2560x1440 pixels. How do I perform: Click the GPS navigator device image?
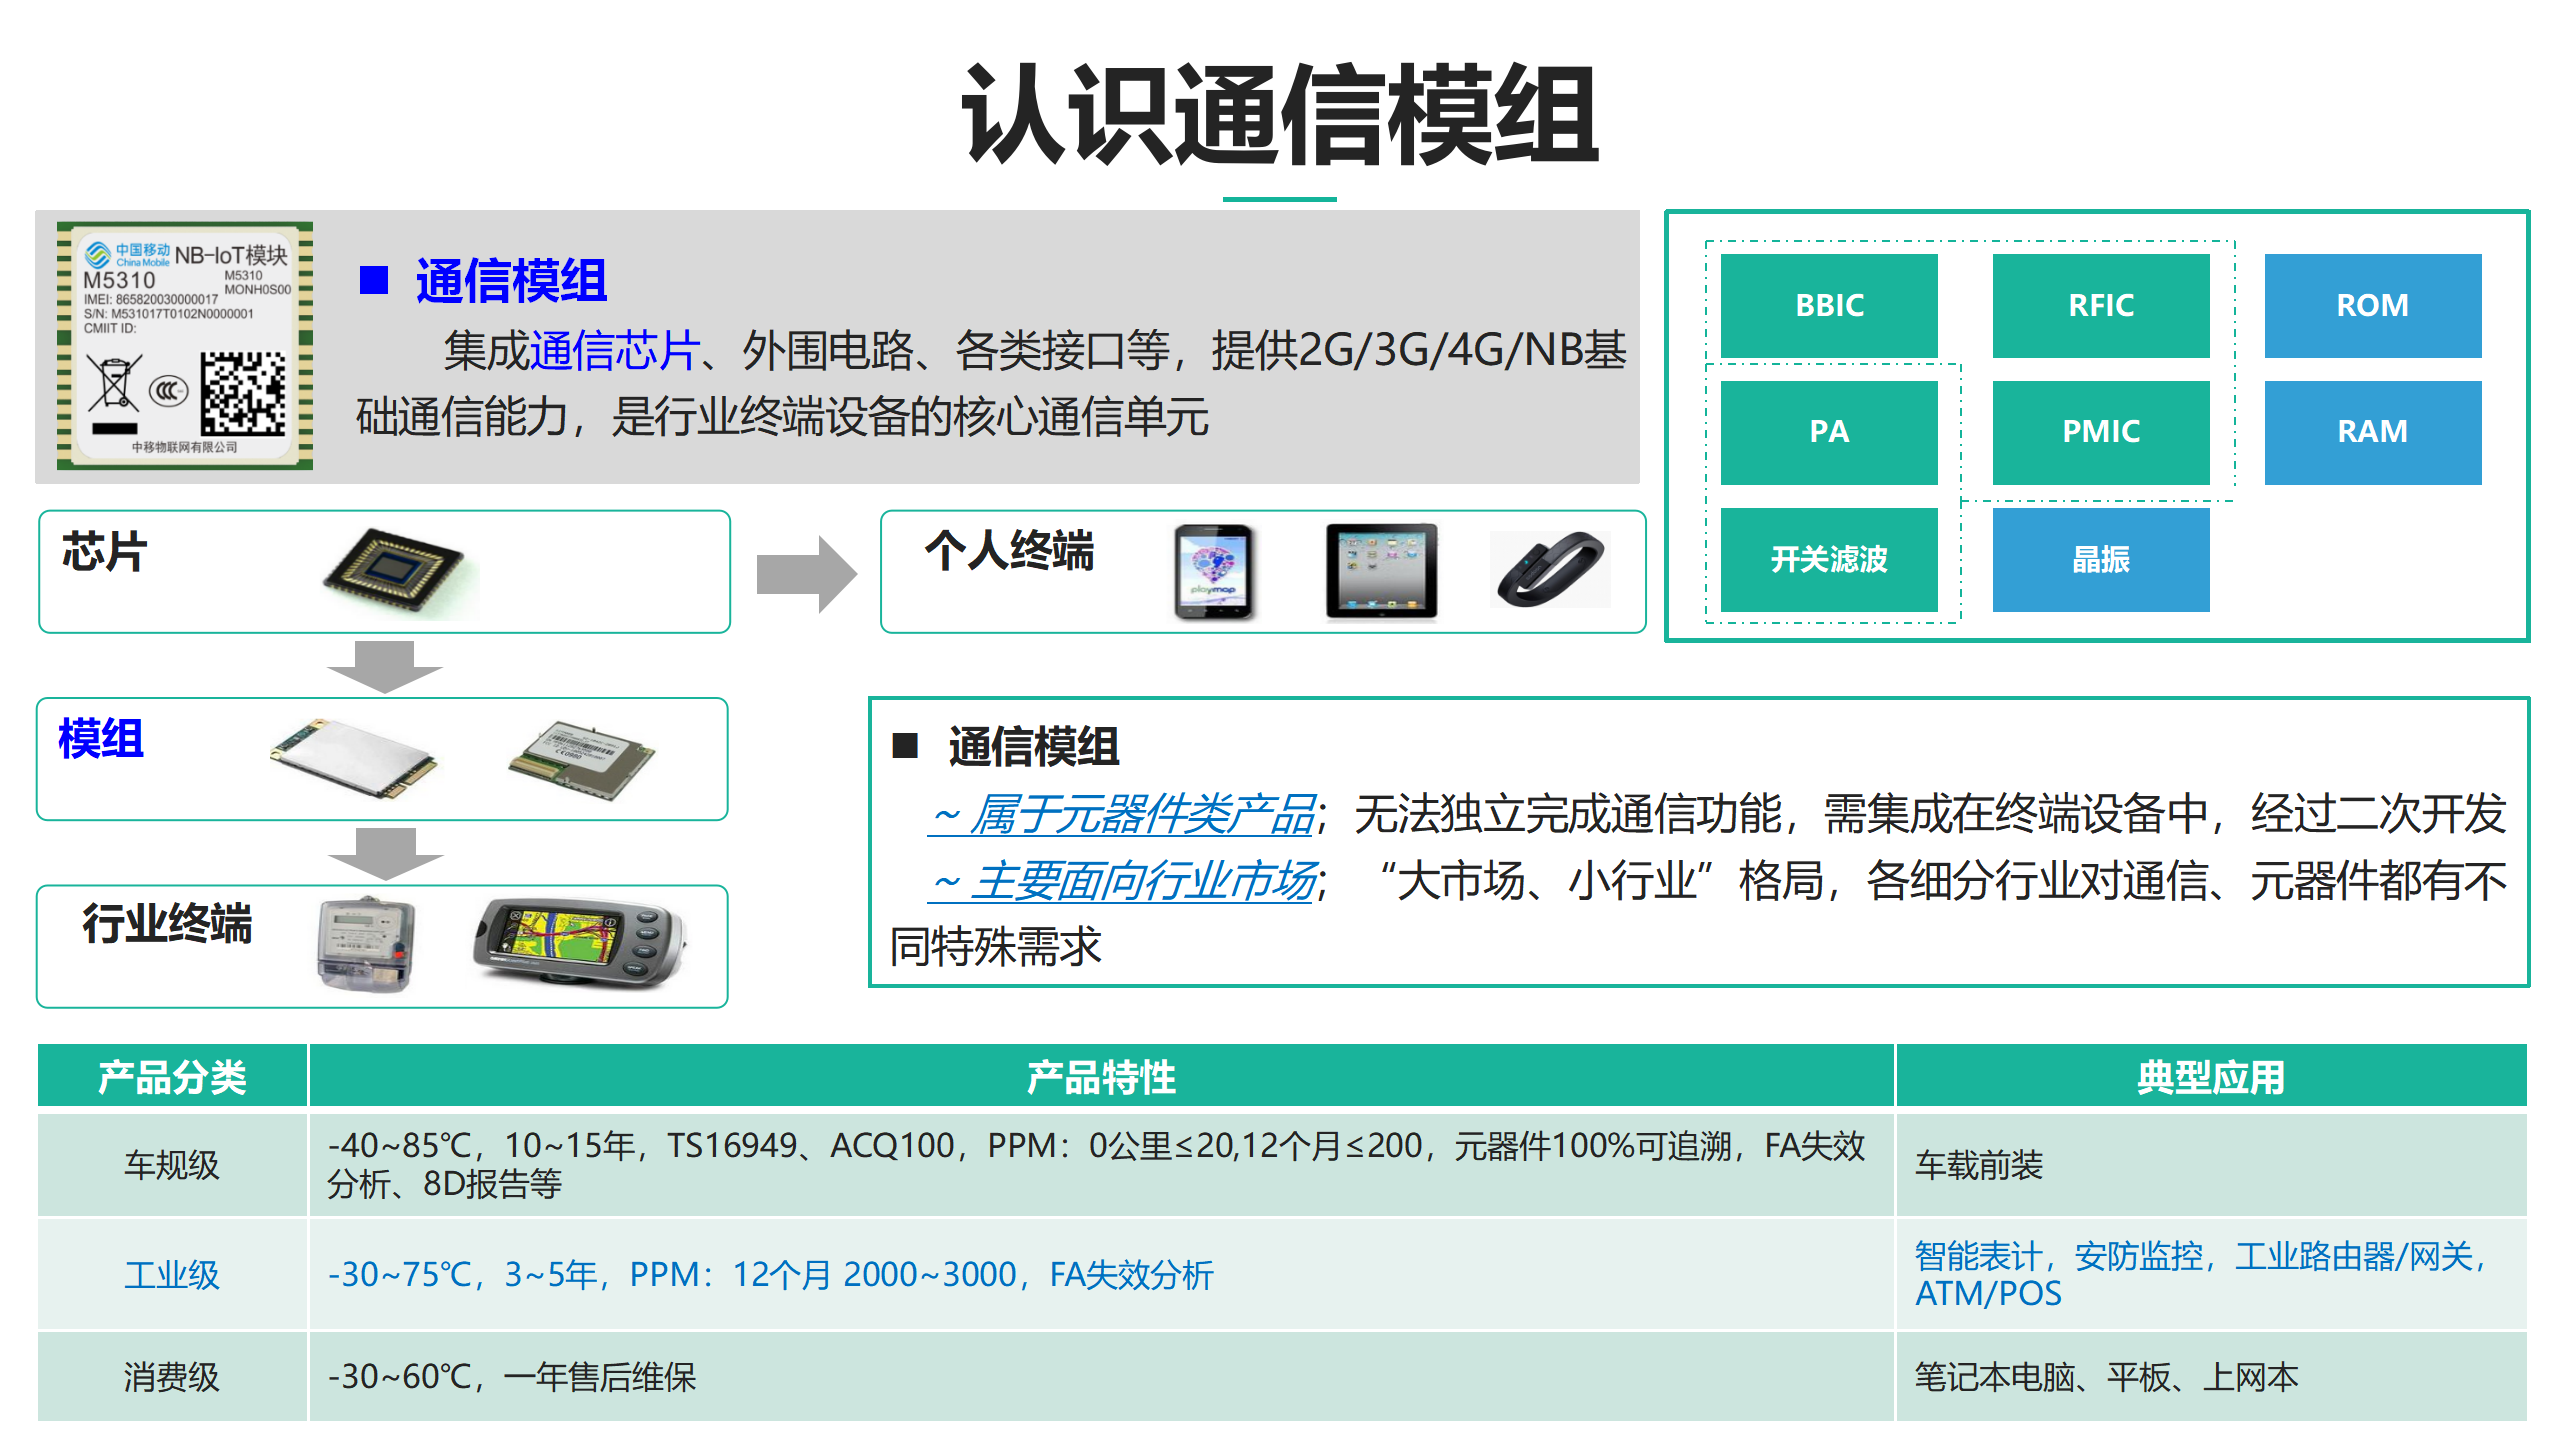tap(578, 942)
